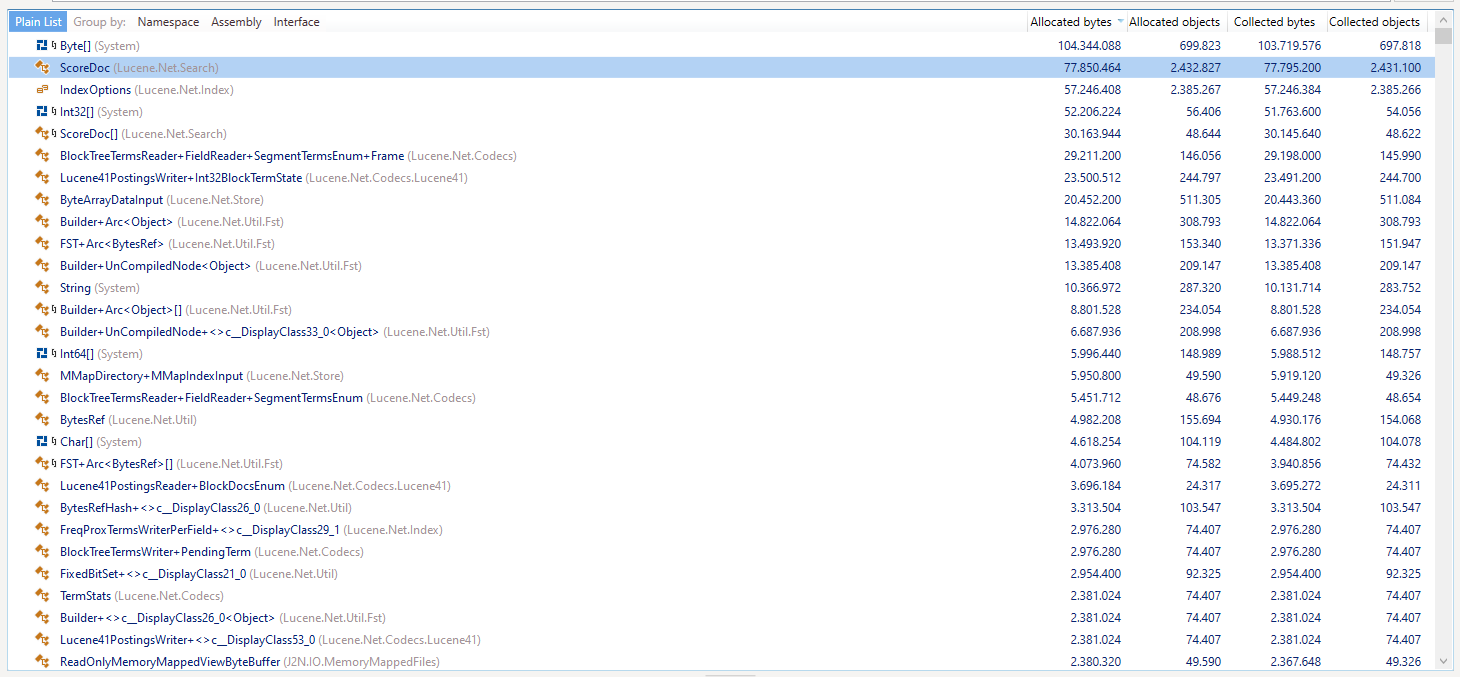Click the 10.131.714 collected bytes value
The height and width of the screenshot is (677, 1460).
pos(1292,288)
